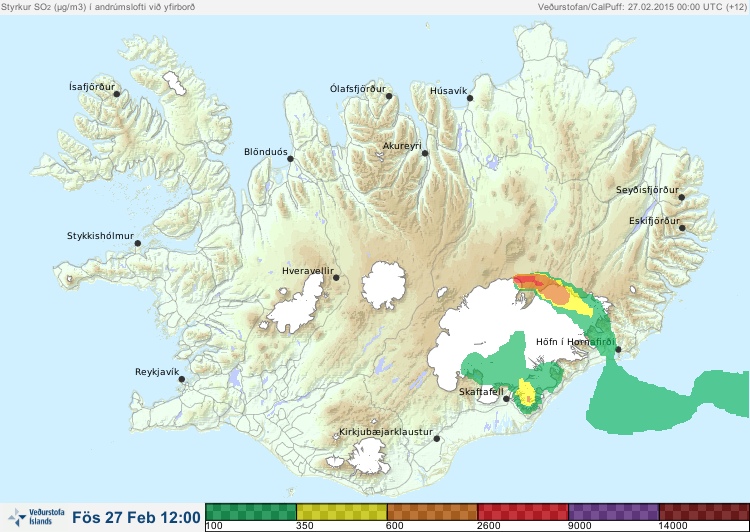Click the Ísafjörður town marker label
This screenshot has height=532, width=750.
pyautogui.click(x=92, y=87)
